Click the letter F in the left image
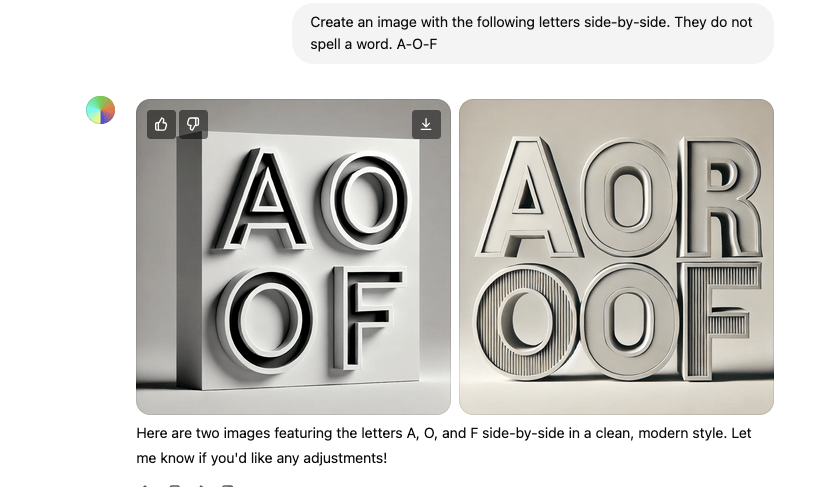This screenshot has width=814, height=487. coord(366,317)
